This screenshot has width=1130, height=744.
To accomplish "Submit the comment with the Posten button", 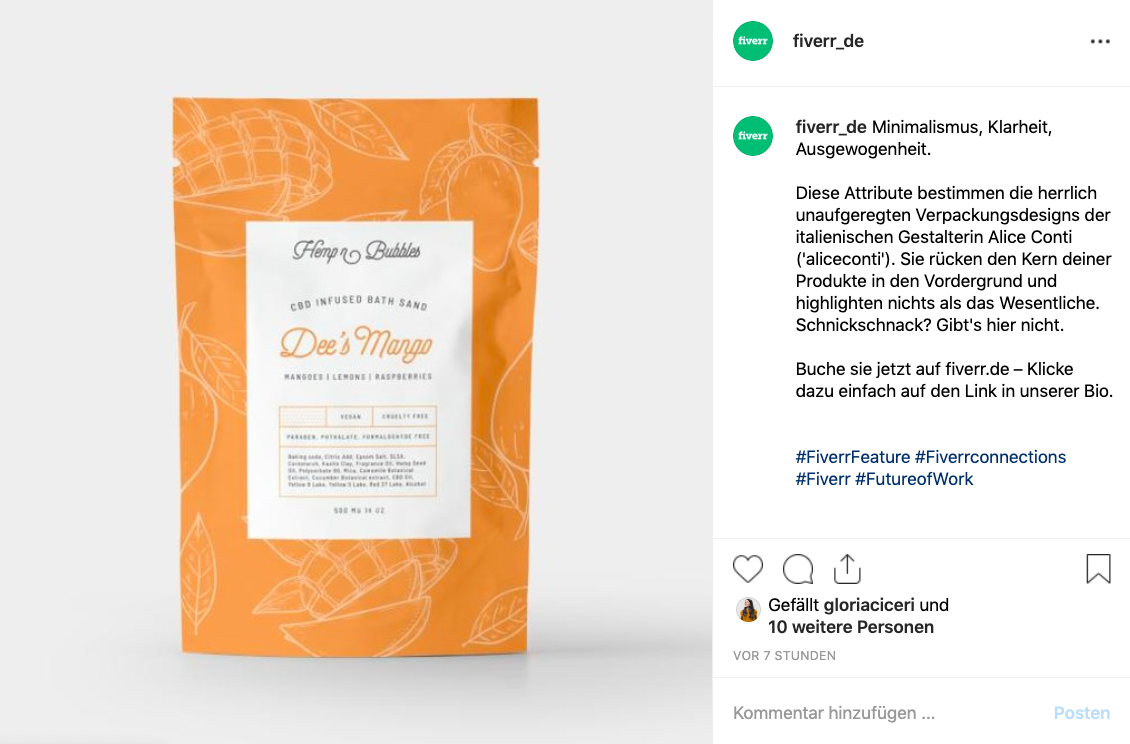I will pyautogui.click(x=1081, y=713).
